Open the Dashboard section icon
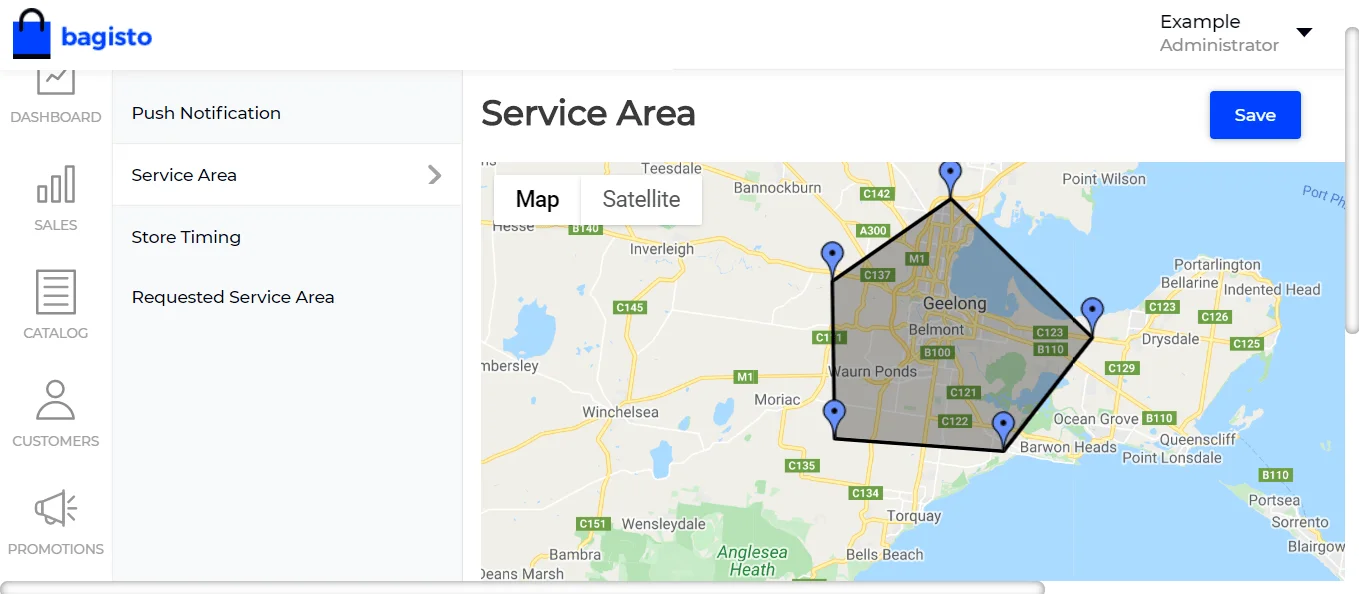 (x=55, y=80)
